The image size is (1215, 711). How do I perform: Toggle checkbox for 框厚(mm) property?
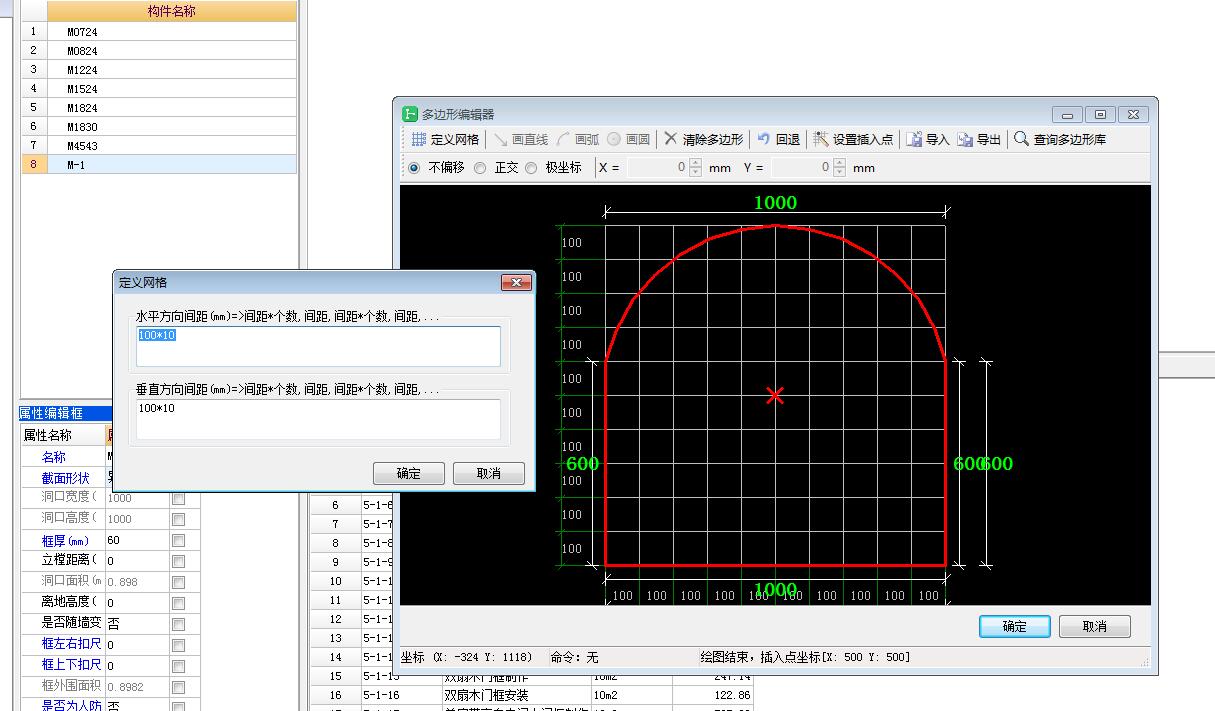tap(178, 540)
